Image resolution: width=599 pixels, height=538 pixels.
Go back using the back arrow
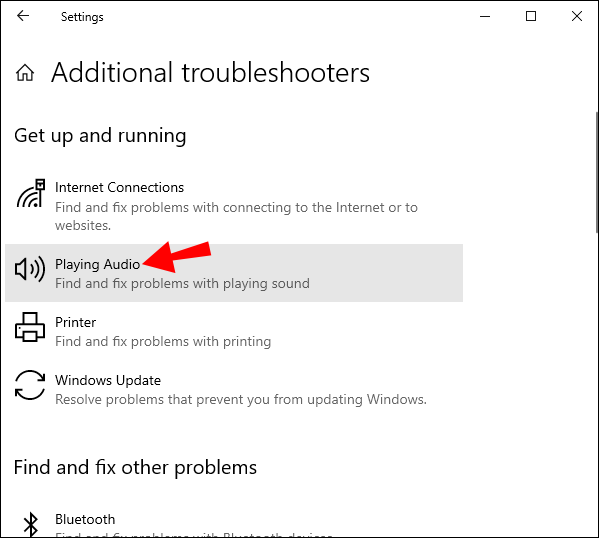[23, 16]
